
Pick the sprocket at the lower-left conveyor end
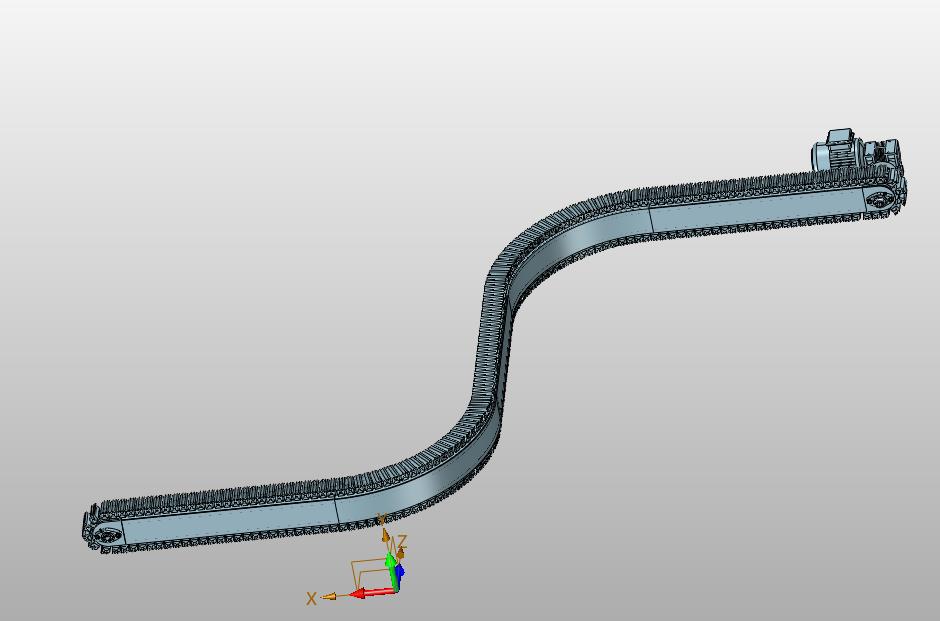[x=108, y=535]
